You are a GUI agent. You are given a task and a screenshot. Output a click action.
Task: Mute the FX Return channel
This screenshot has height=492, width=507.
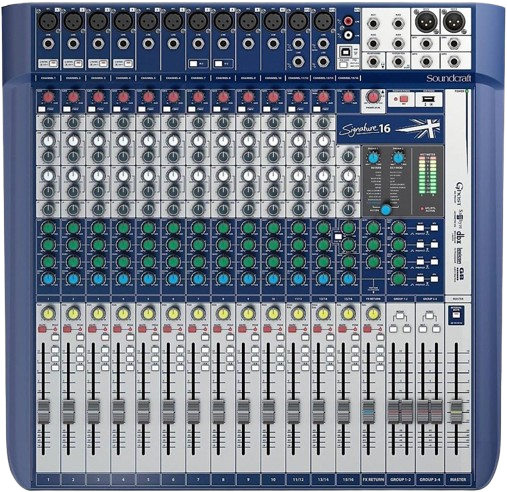367,329
